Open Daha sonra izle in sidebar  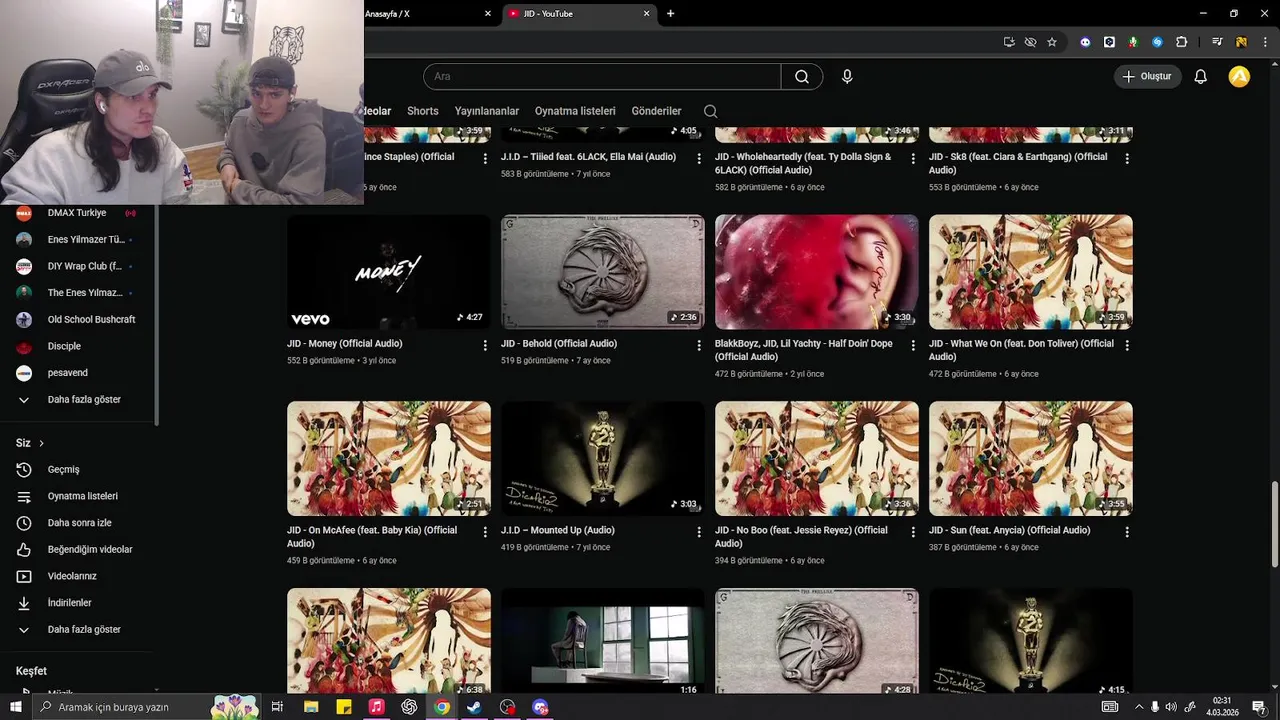(78, 523)
